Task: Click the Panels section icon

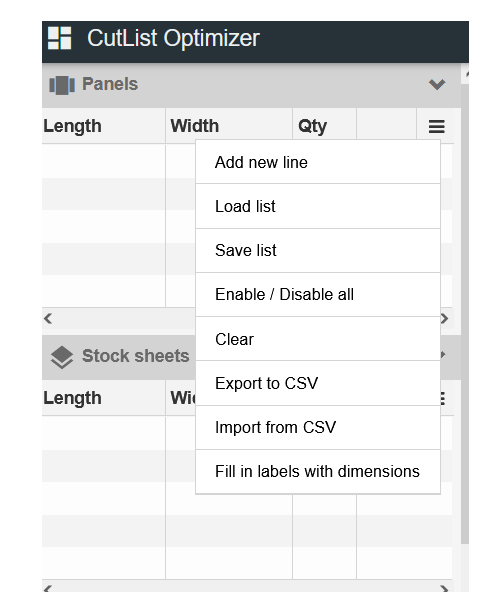Action: coord(62,85)
